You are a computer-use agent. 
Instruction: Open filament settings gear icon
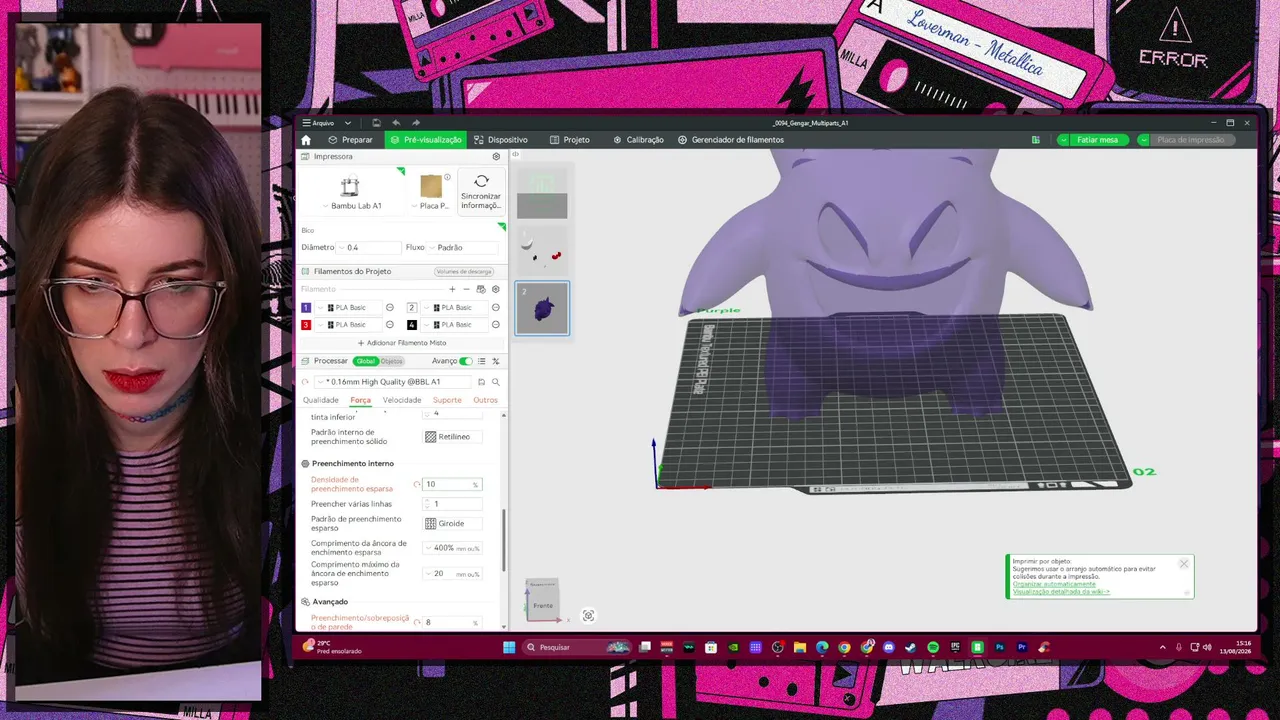[x=495, y=289]
